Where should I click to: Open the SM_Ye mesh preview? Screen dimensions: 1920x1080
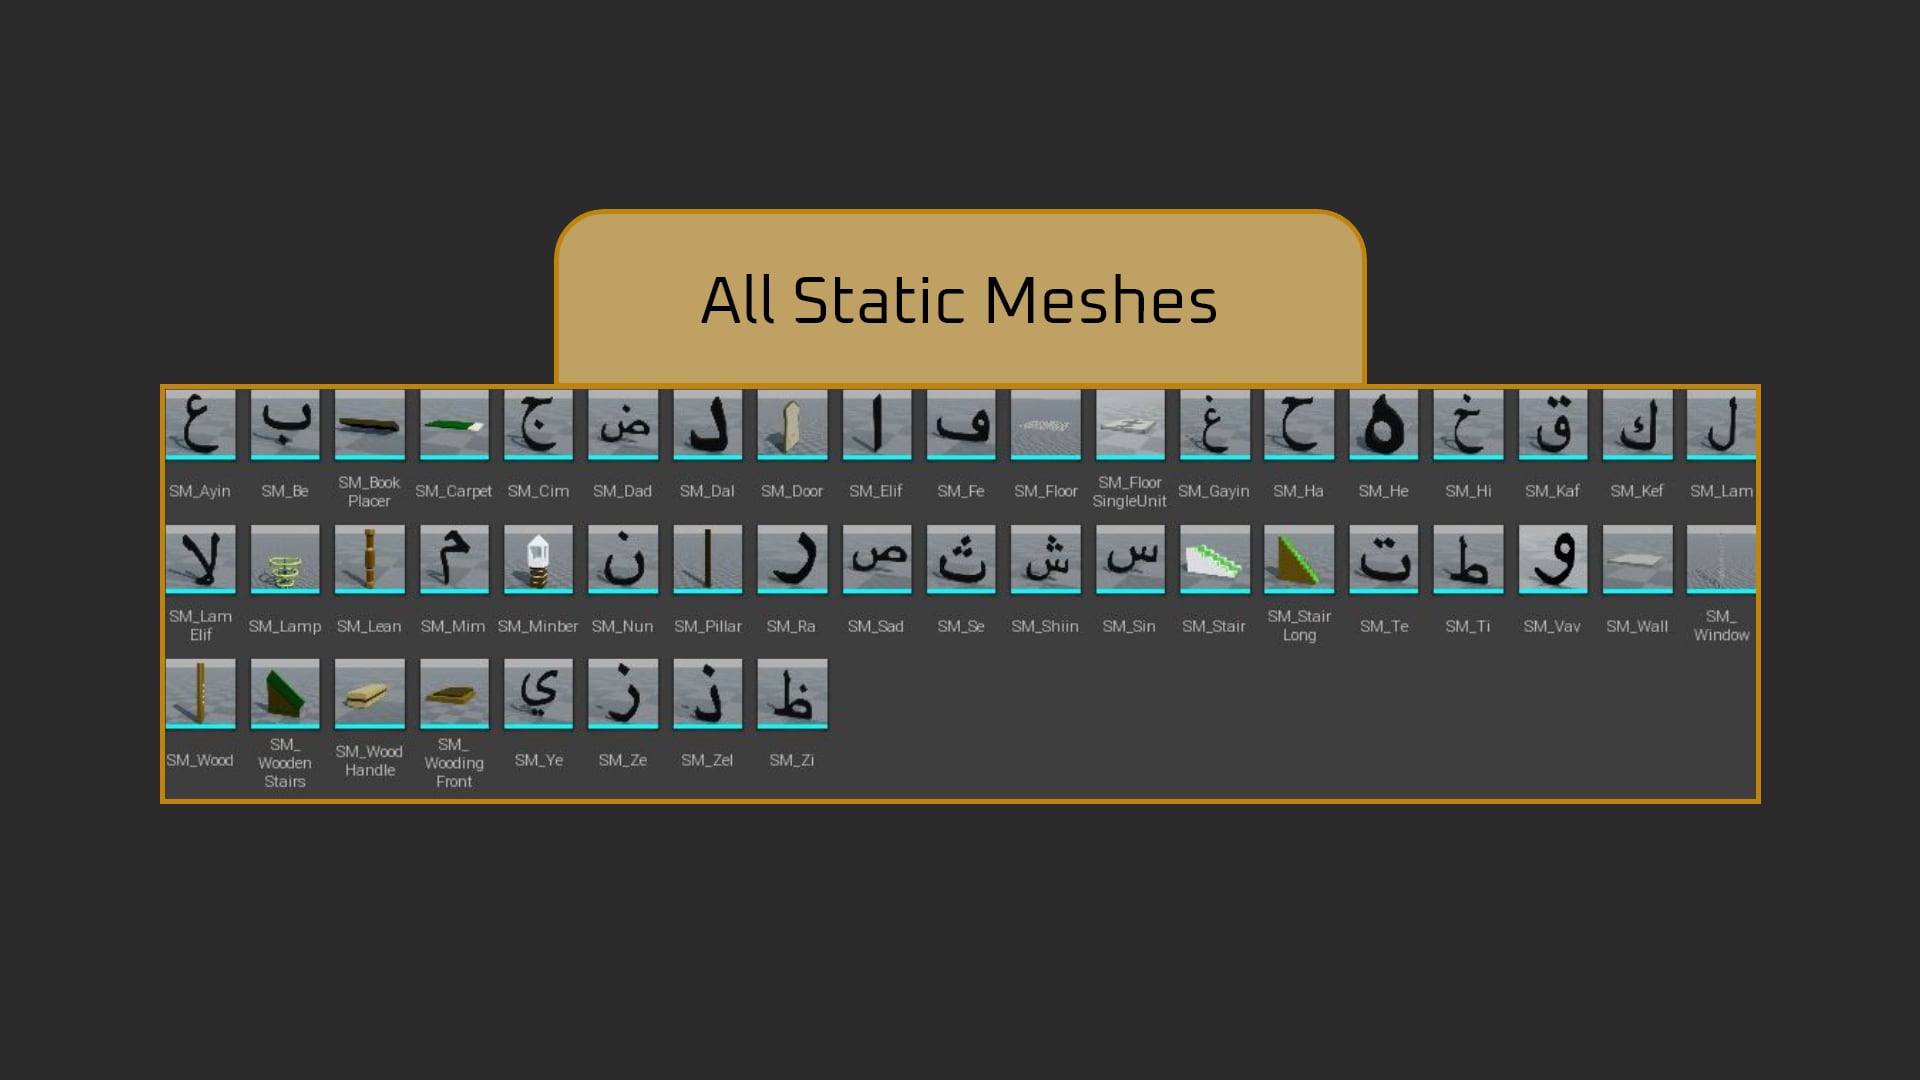pos(537,694)
